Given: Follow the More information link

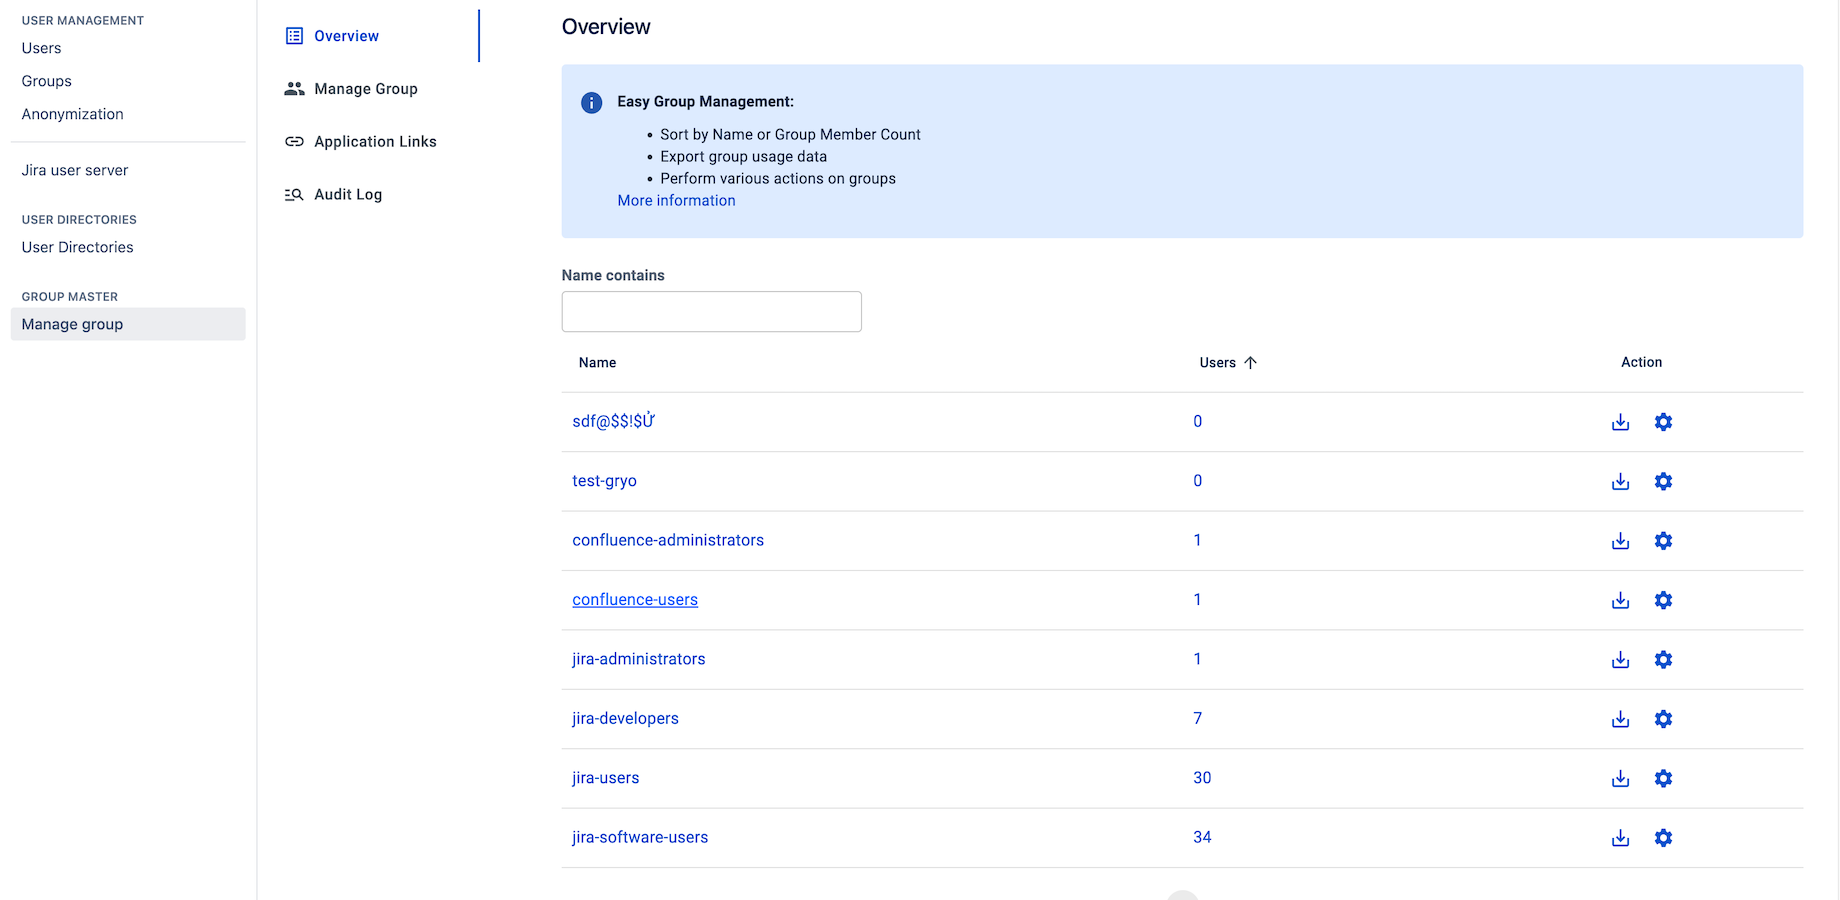Looking at the screenshot, I should click(x=676, y=201).
